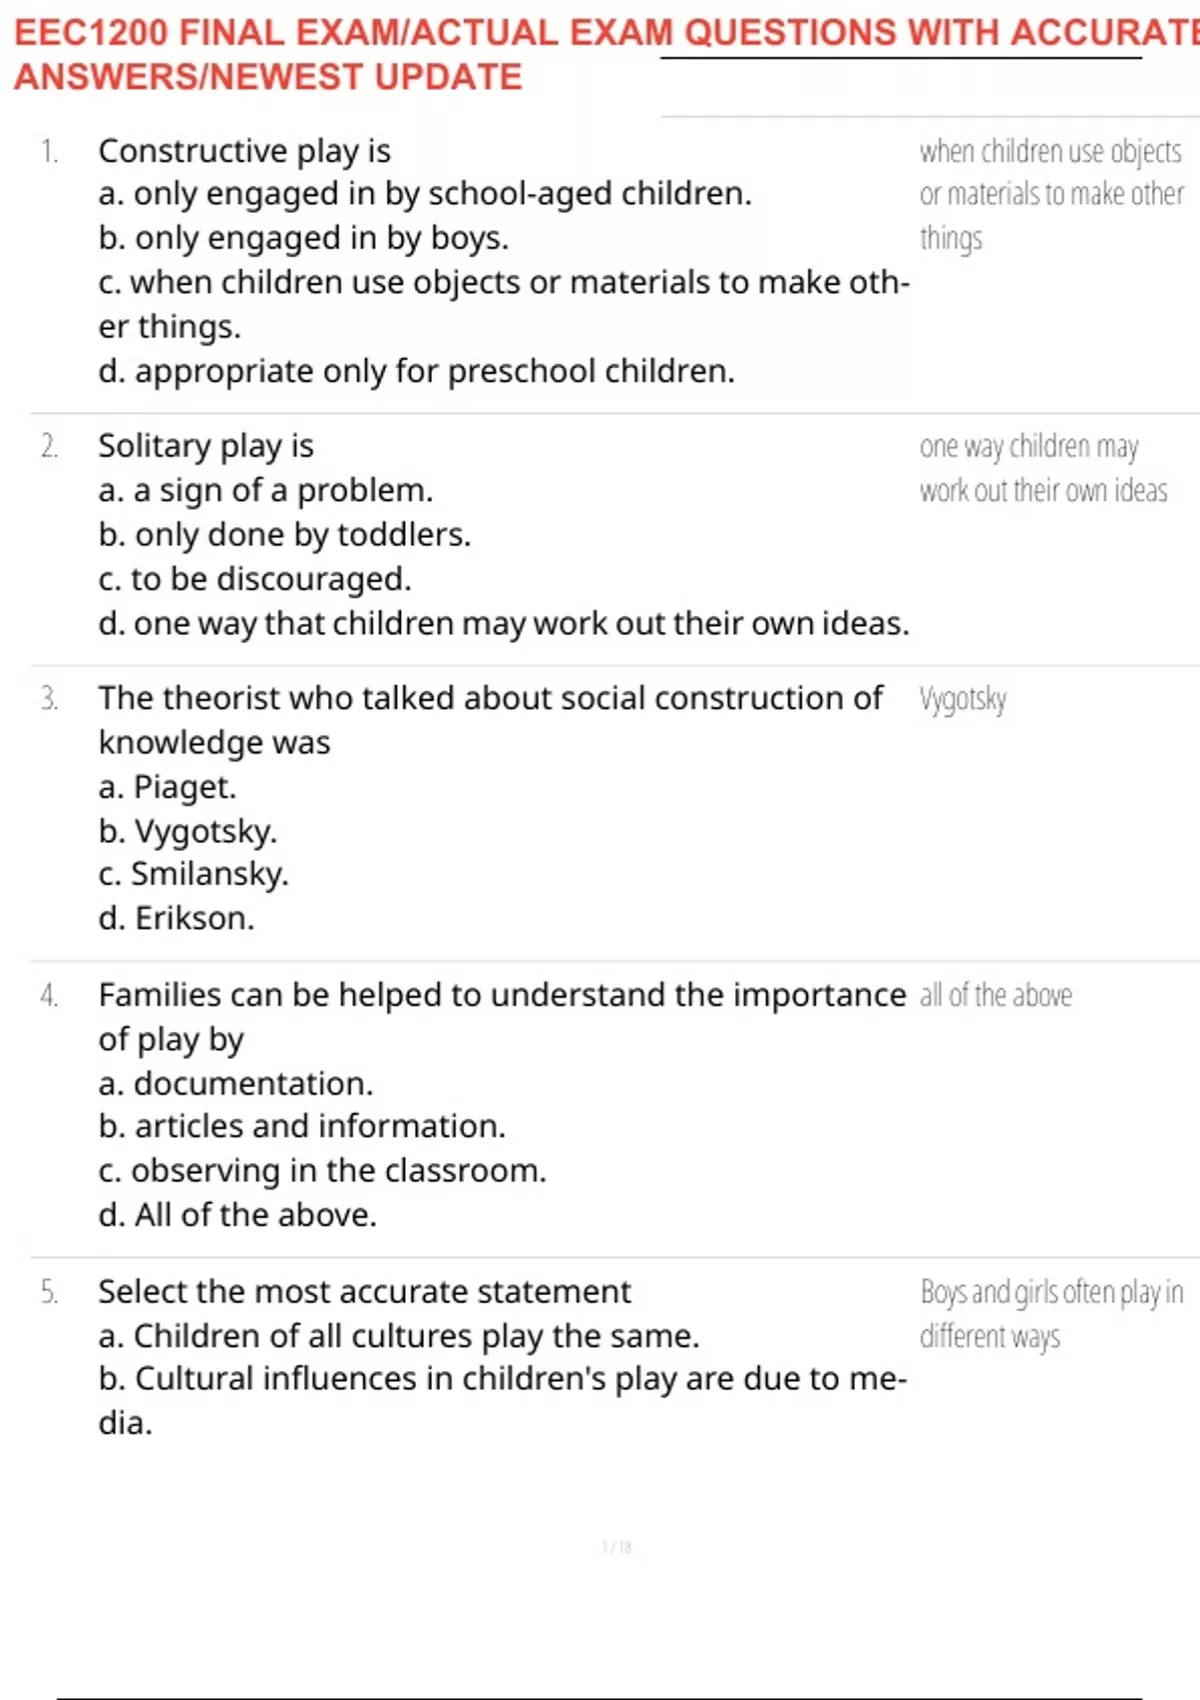Click option 'a. only engaged in by school-aged children.'
Image resolution: width=1200 pixels, height=1700 pixels.
pos(425,194)
